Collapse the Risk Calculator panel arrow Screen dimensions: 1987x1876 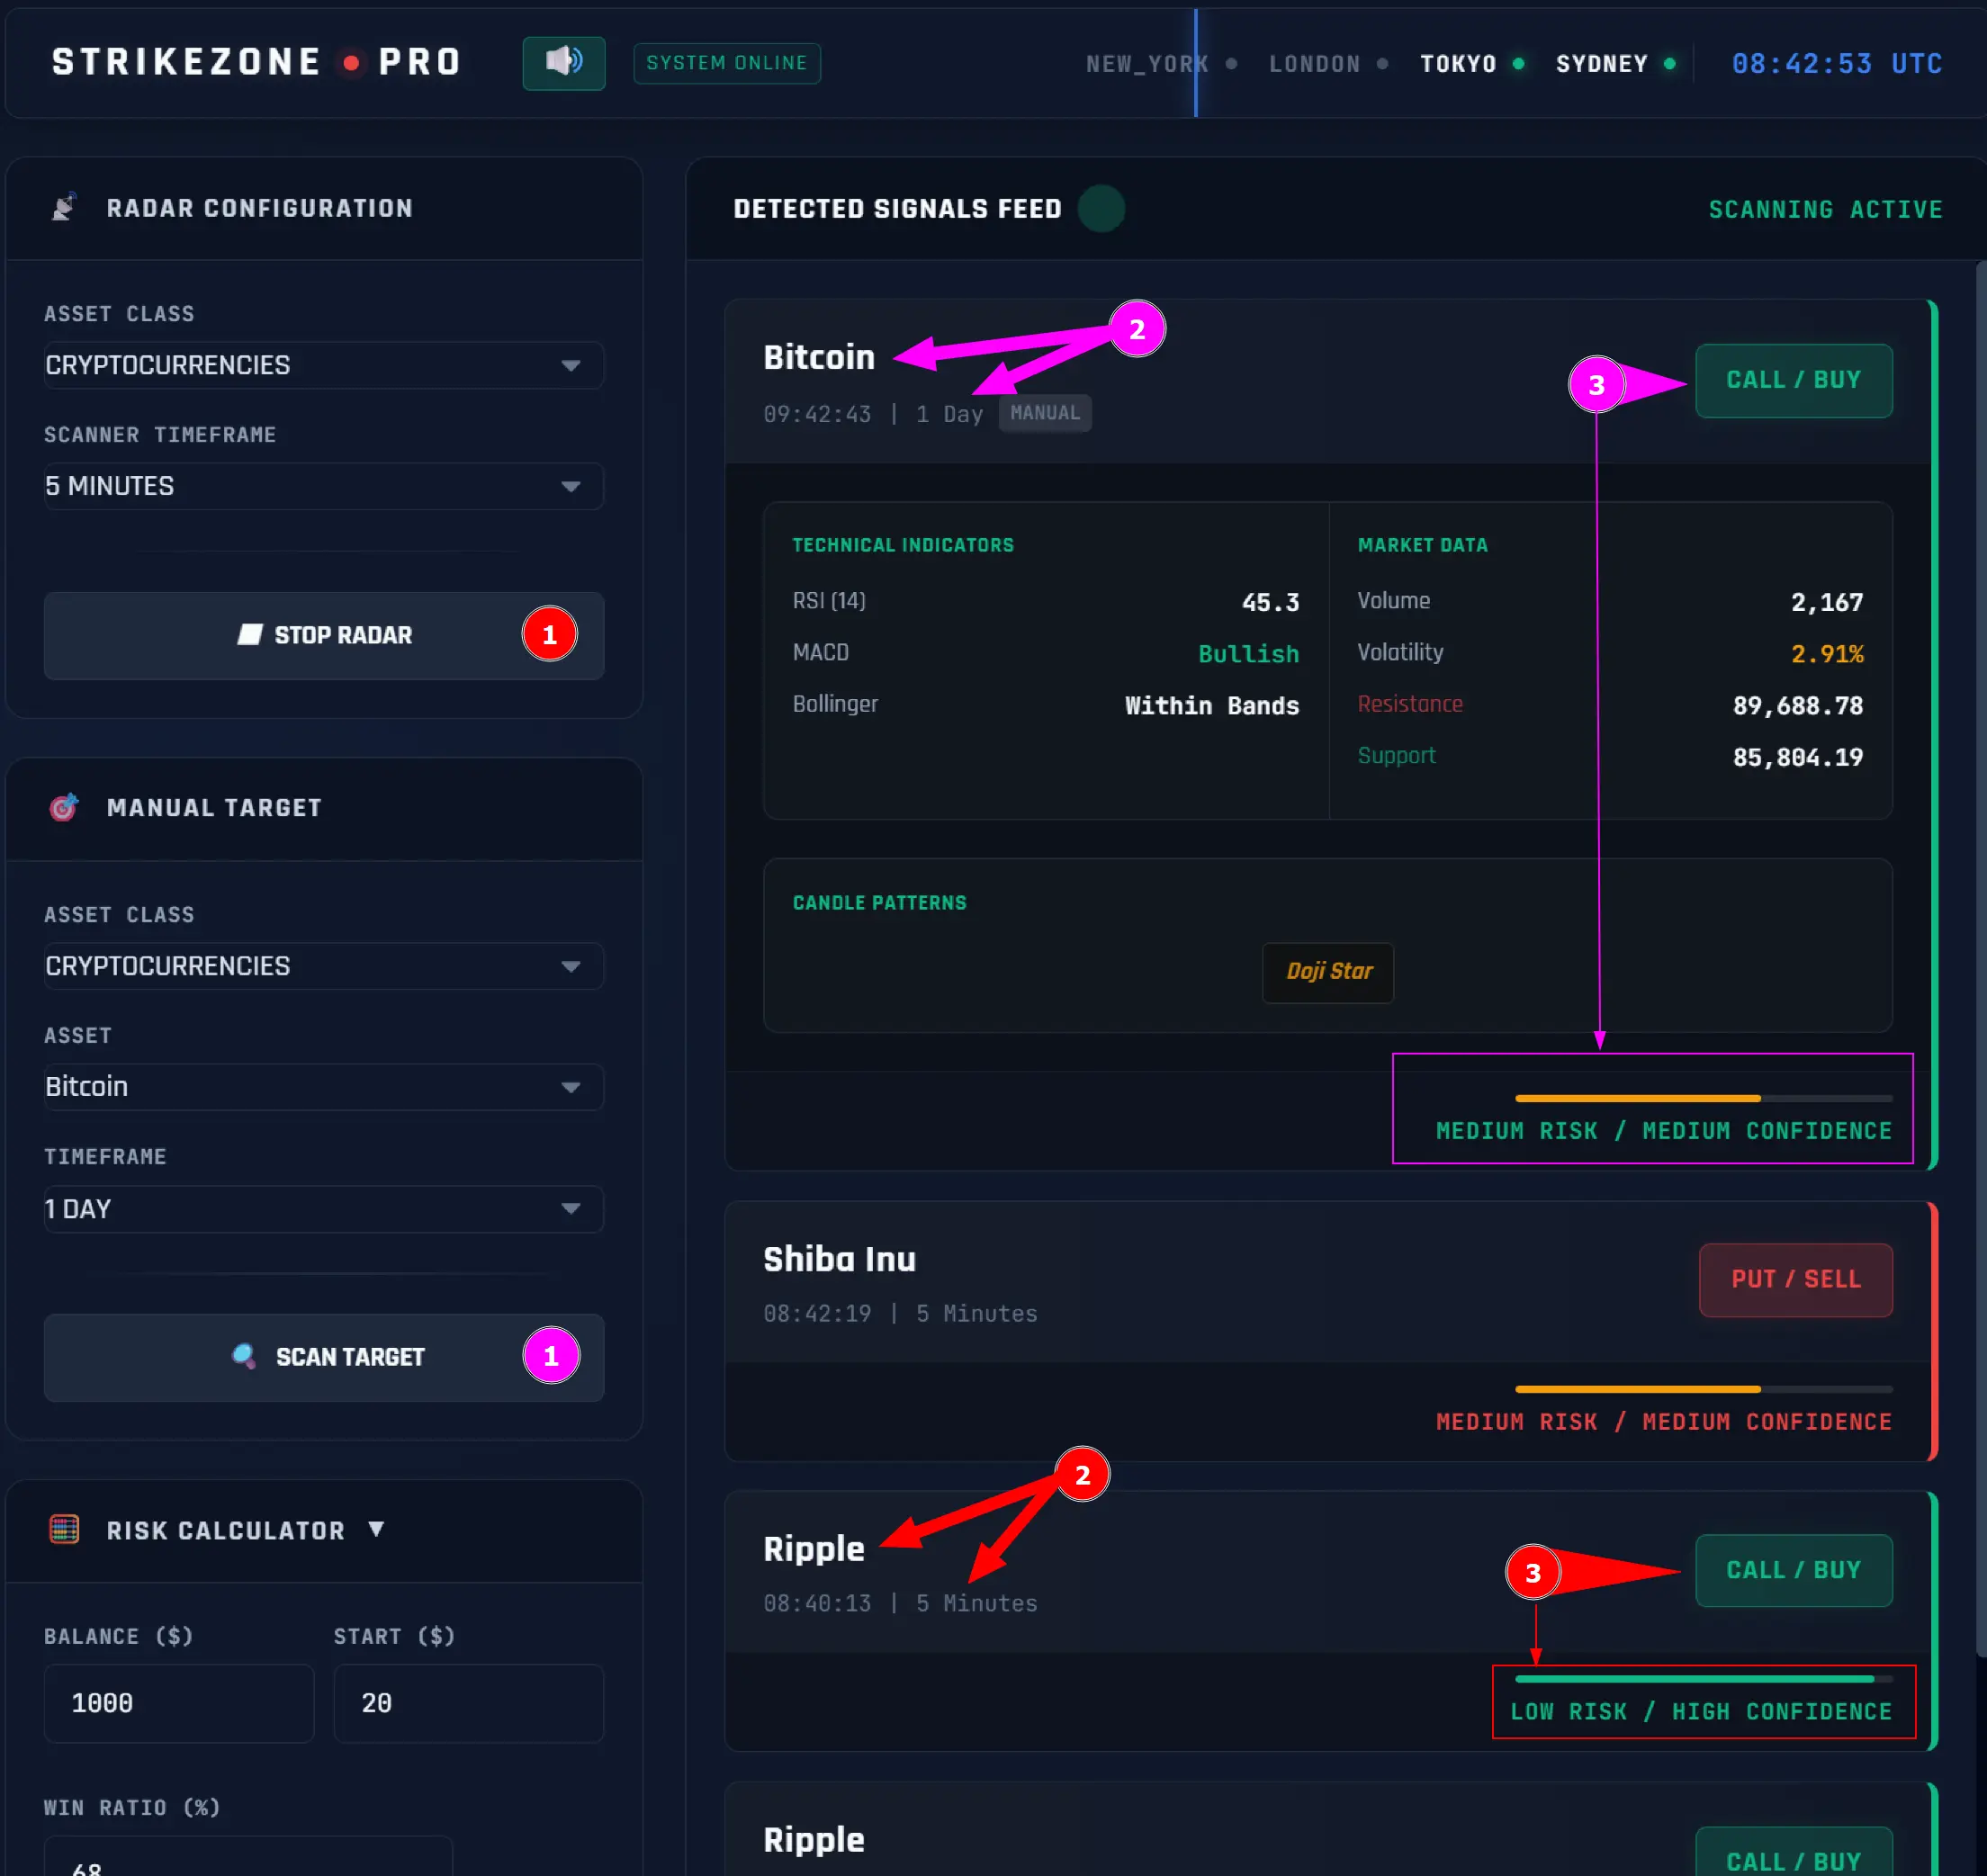coord(376,1529)
